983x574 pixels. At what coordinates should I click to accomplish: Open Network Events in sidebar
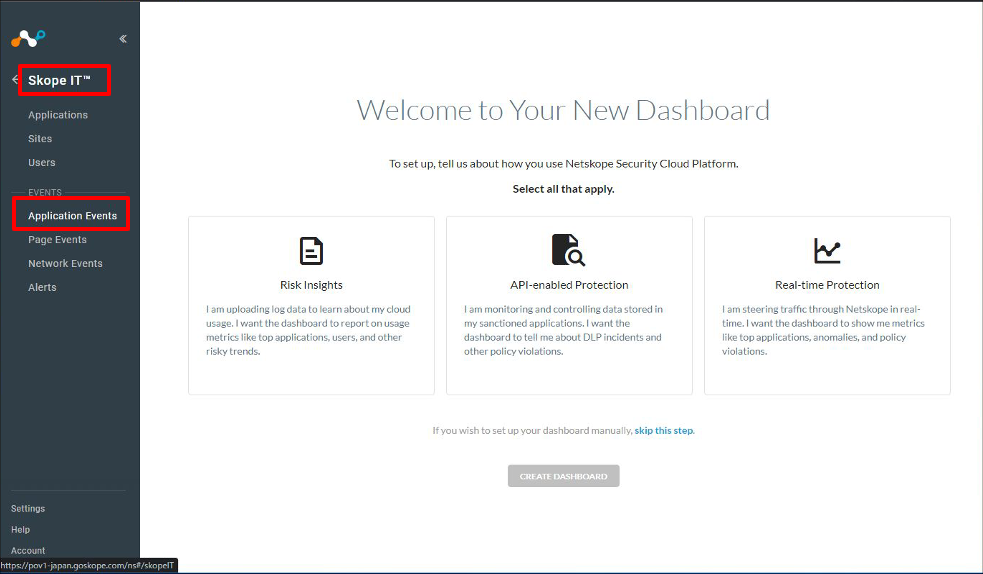click(65, 263)
